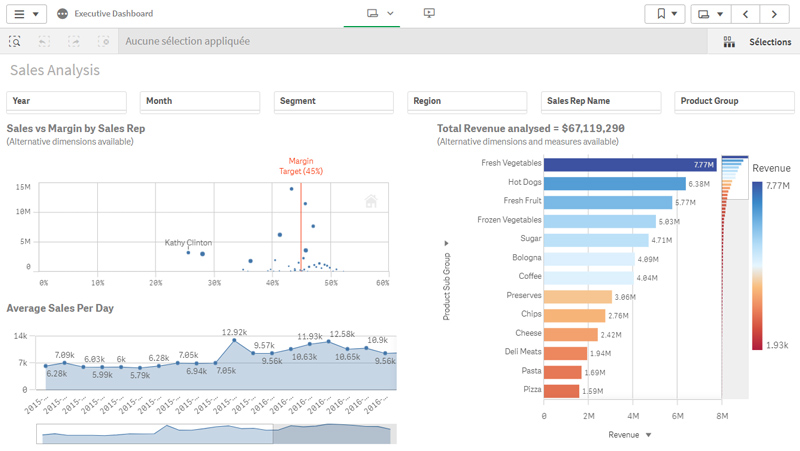Click the Total Revenue analysed title
This screenshot has height=451, width=800.
531,129
